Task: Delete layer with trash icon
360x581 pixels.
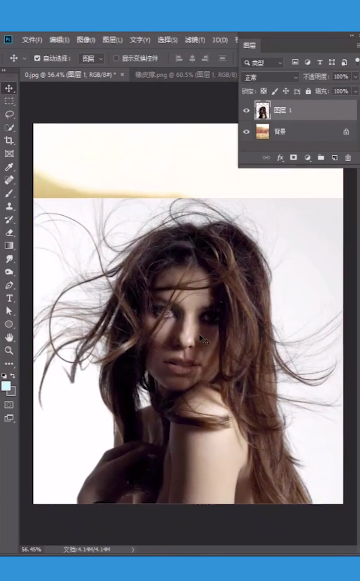Action: (348, 158)
